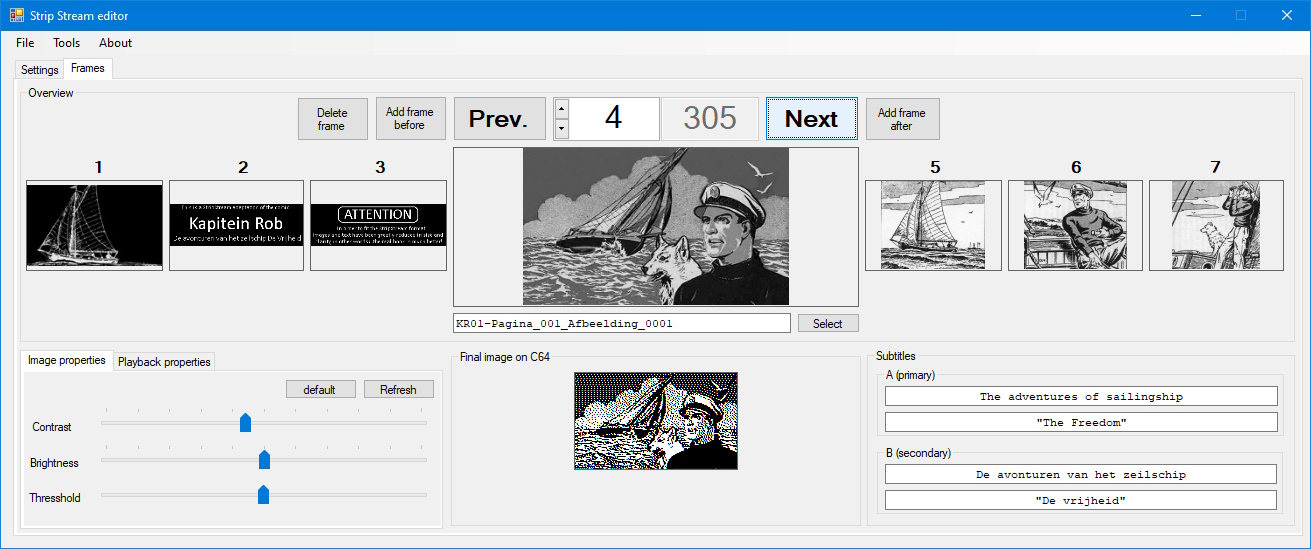Image resolution: width=1311 pixels, height=549 pixels.
Task: Click the Final image on C64 preview
Action: 656,421
